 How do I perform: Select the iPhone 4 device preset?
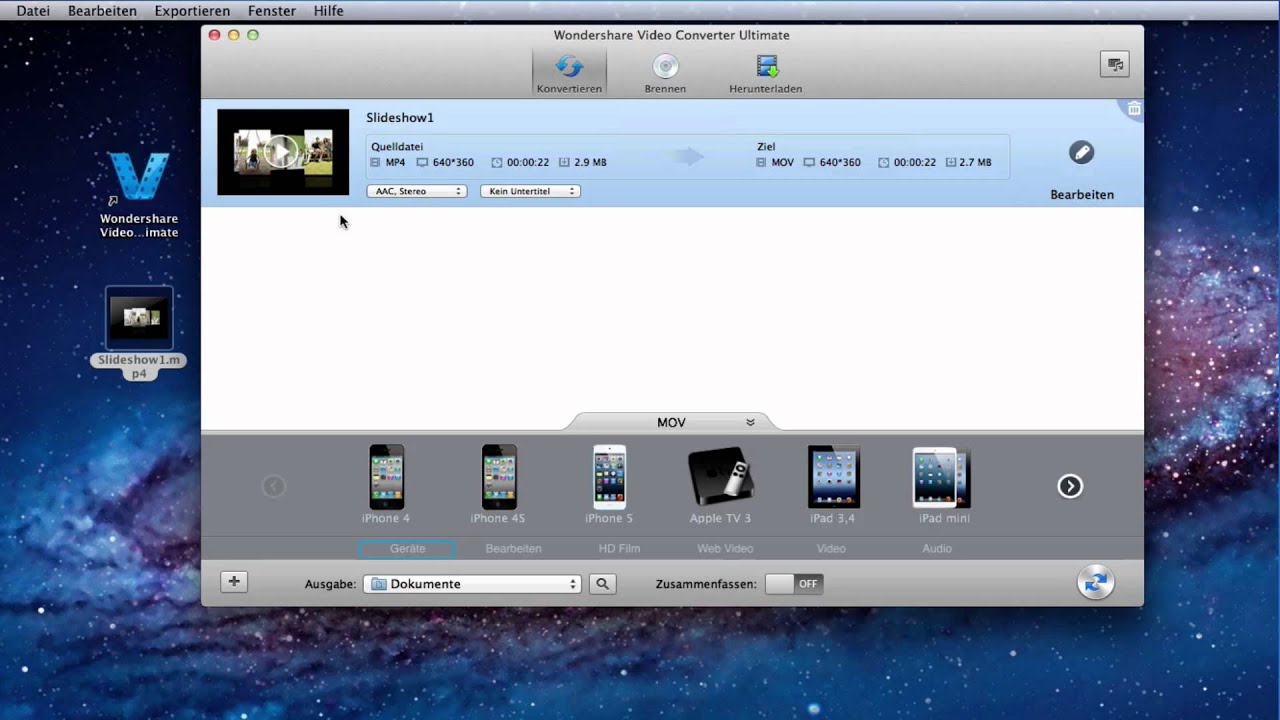pos(386,485)
